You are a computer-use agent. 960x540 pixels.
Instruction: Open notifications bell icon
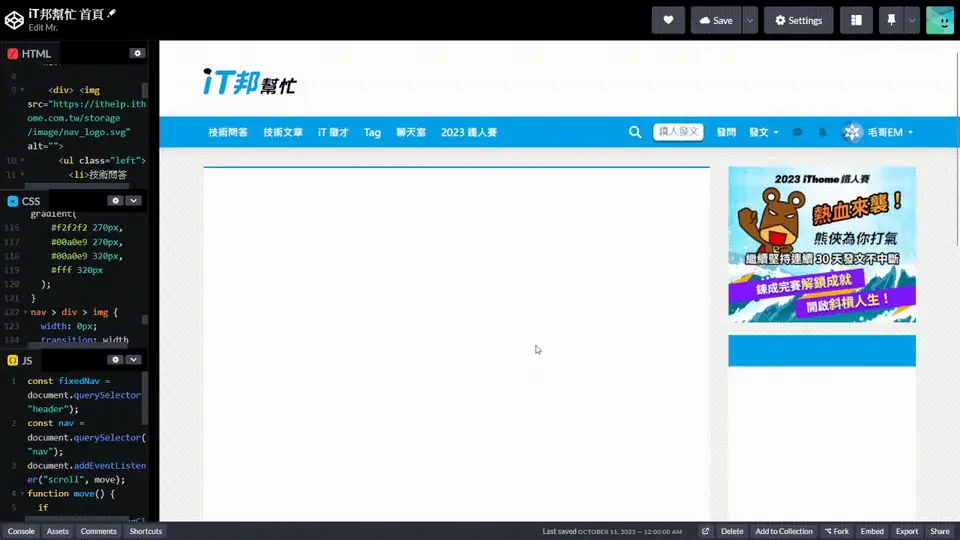pyautogui.click(x=822, y=132)
